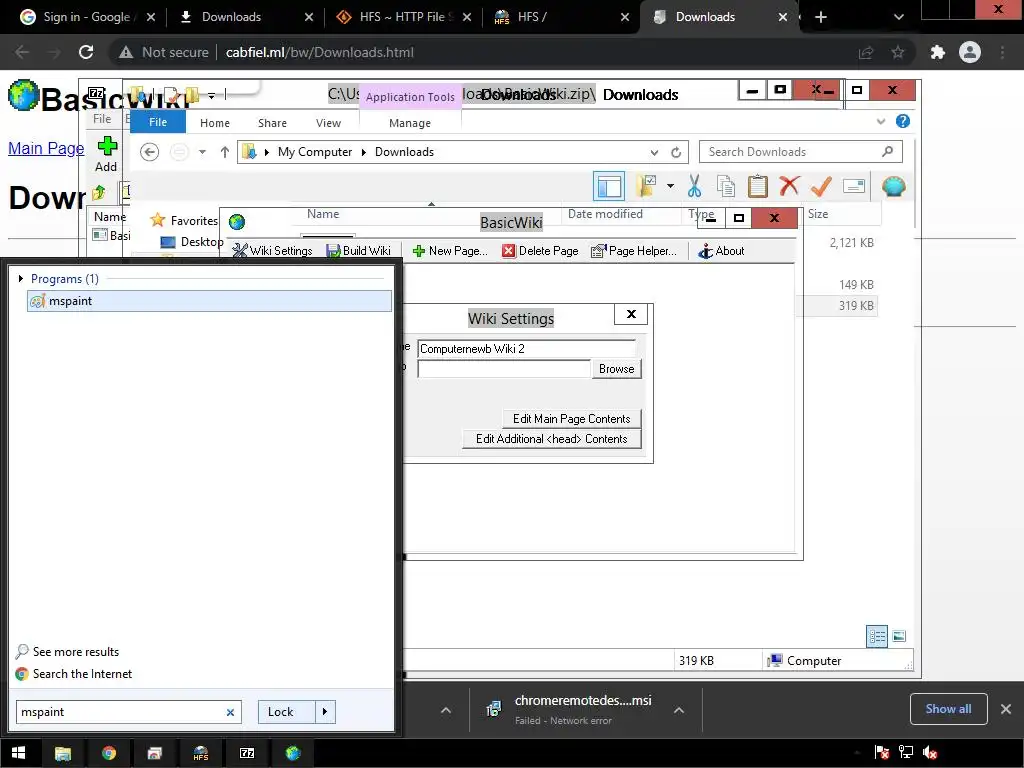
Task: Click the folder options checkmark icon
Action: (x=647, y=186)
